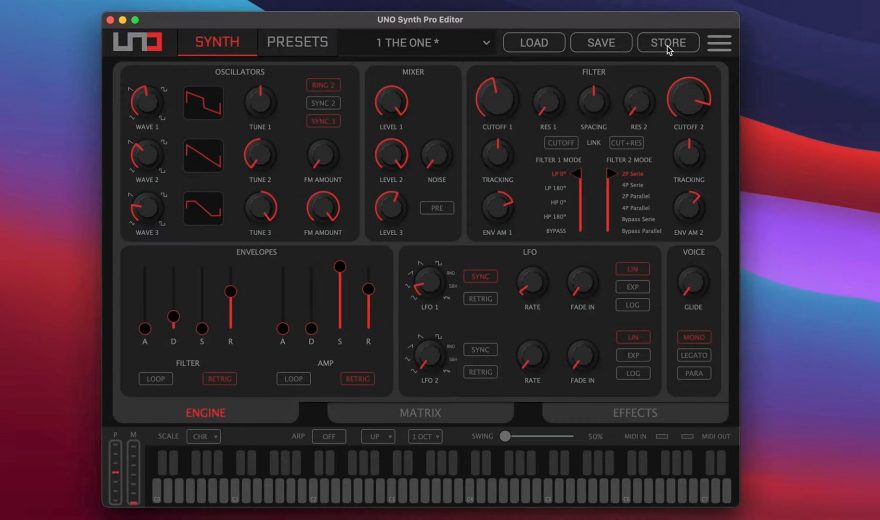Click the GLIDE knob
The image size is (880, 520).
[x=693, y=282]
